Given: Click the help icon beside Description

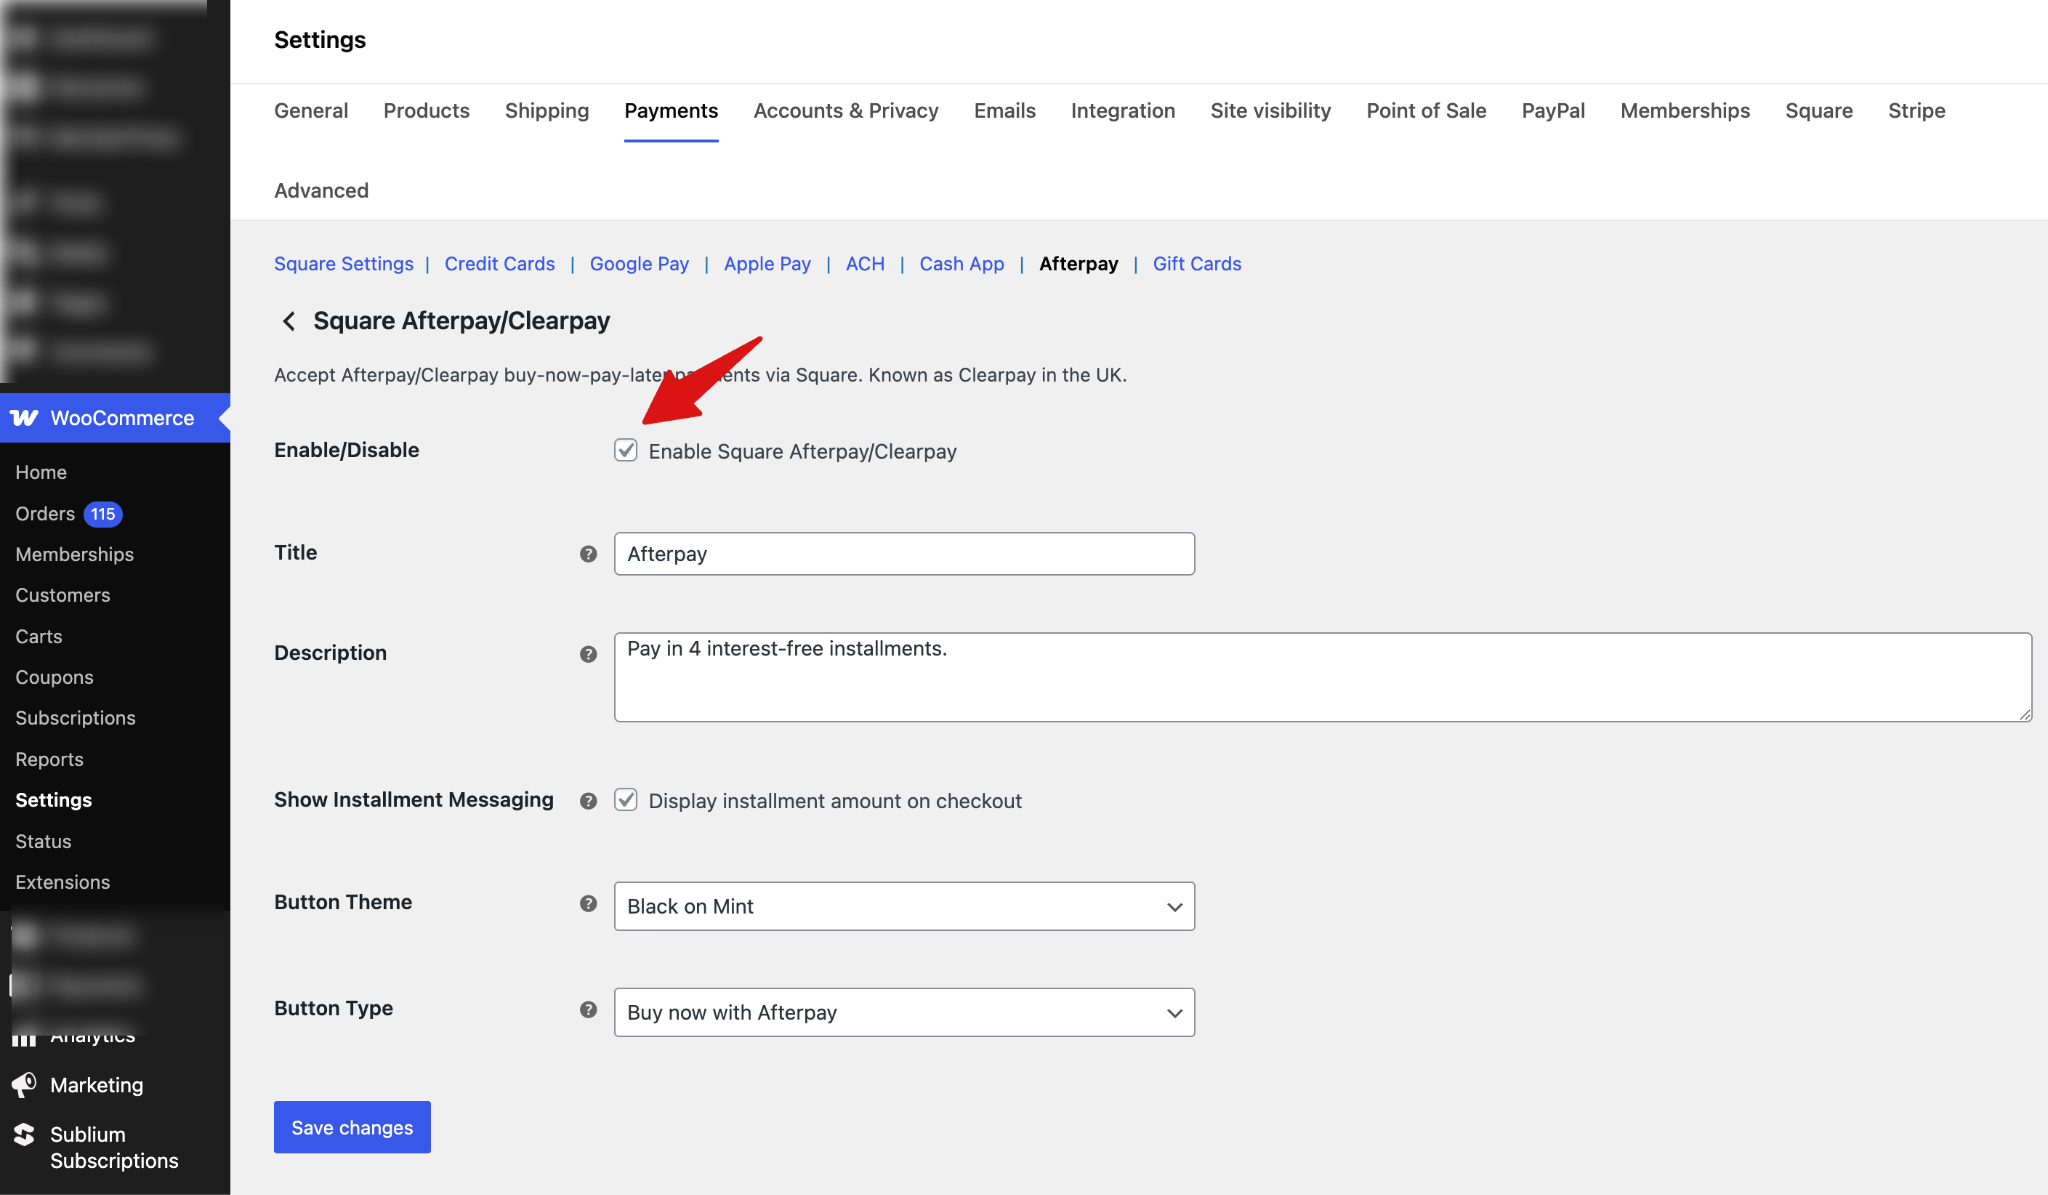Looking at the screenshot, I should pos(588,654).
